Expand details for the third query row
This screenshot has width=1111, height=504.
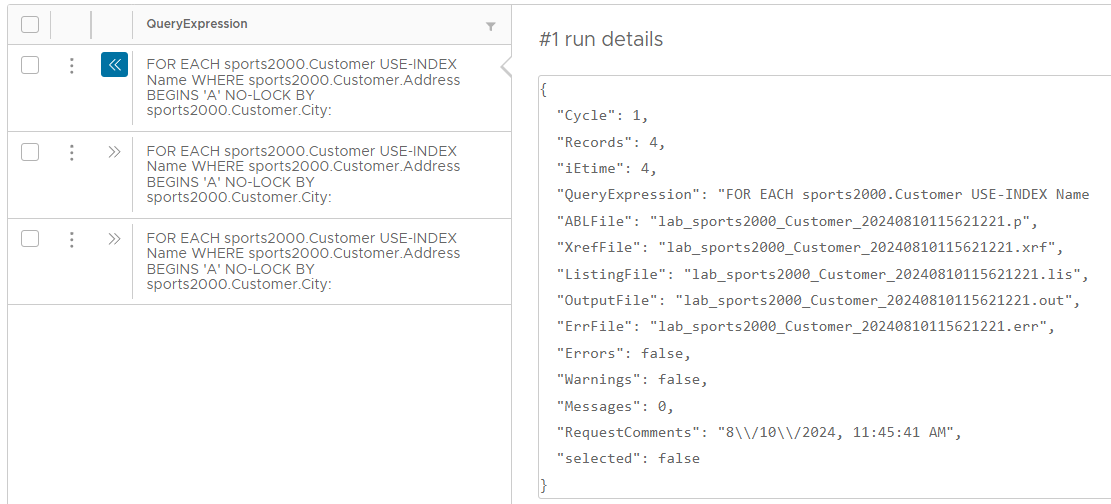click(114, 239)
